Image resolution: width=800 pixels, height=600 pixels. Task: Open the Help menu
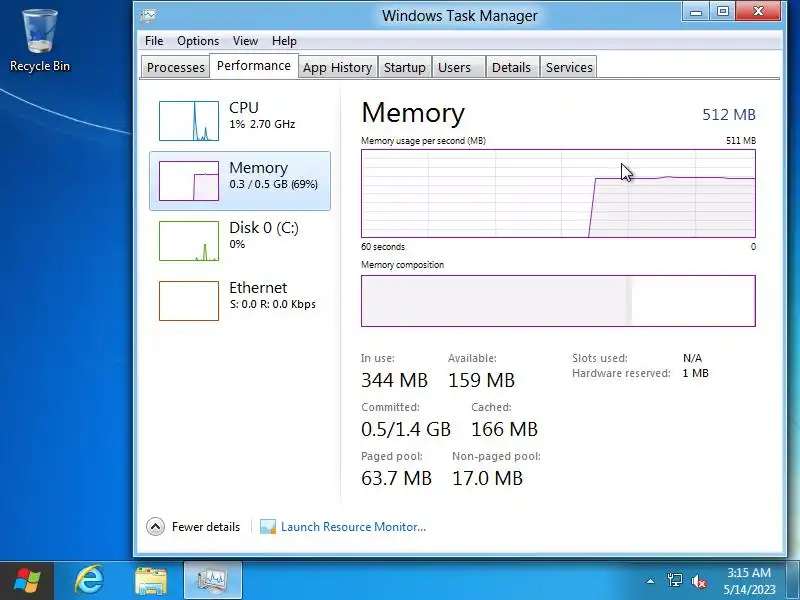point(284,41)
